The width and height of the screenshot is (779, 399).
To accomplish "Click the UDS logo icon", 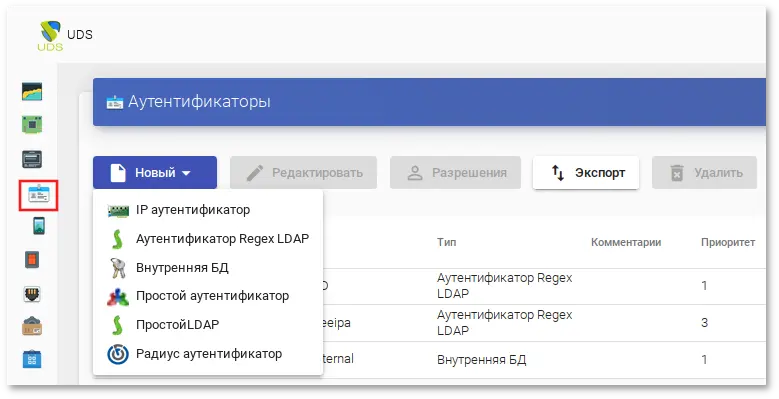I will click(x=50, y=36).
